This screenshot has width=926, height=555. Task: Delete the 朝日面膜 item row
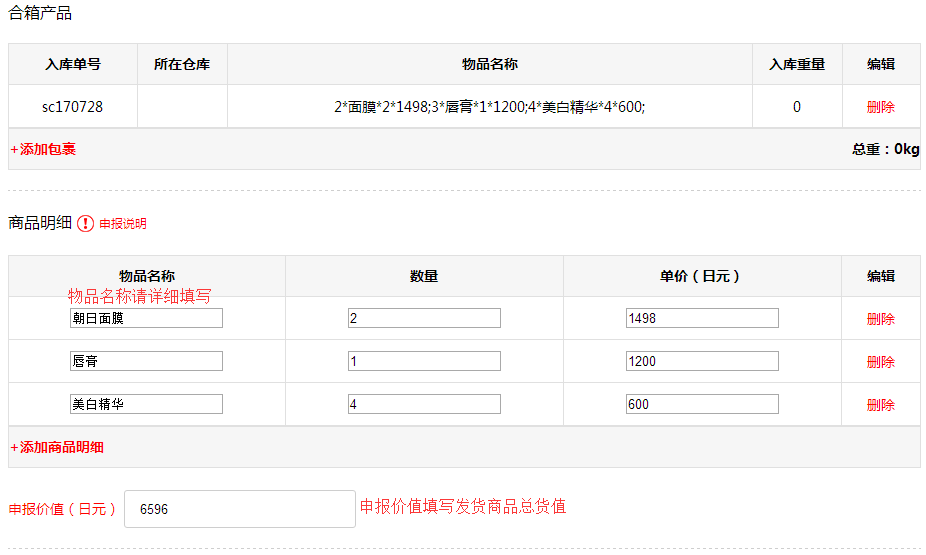point(880,319)
